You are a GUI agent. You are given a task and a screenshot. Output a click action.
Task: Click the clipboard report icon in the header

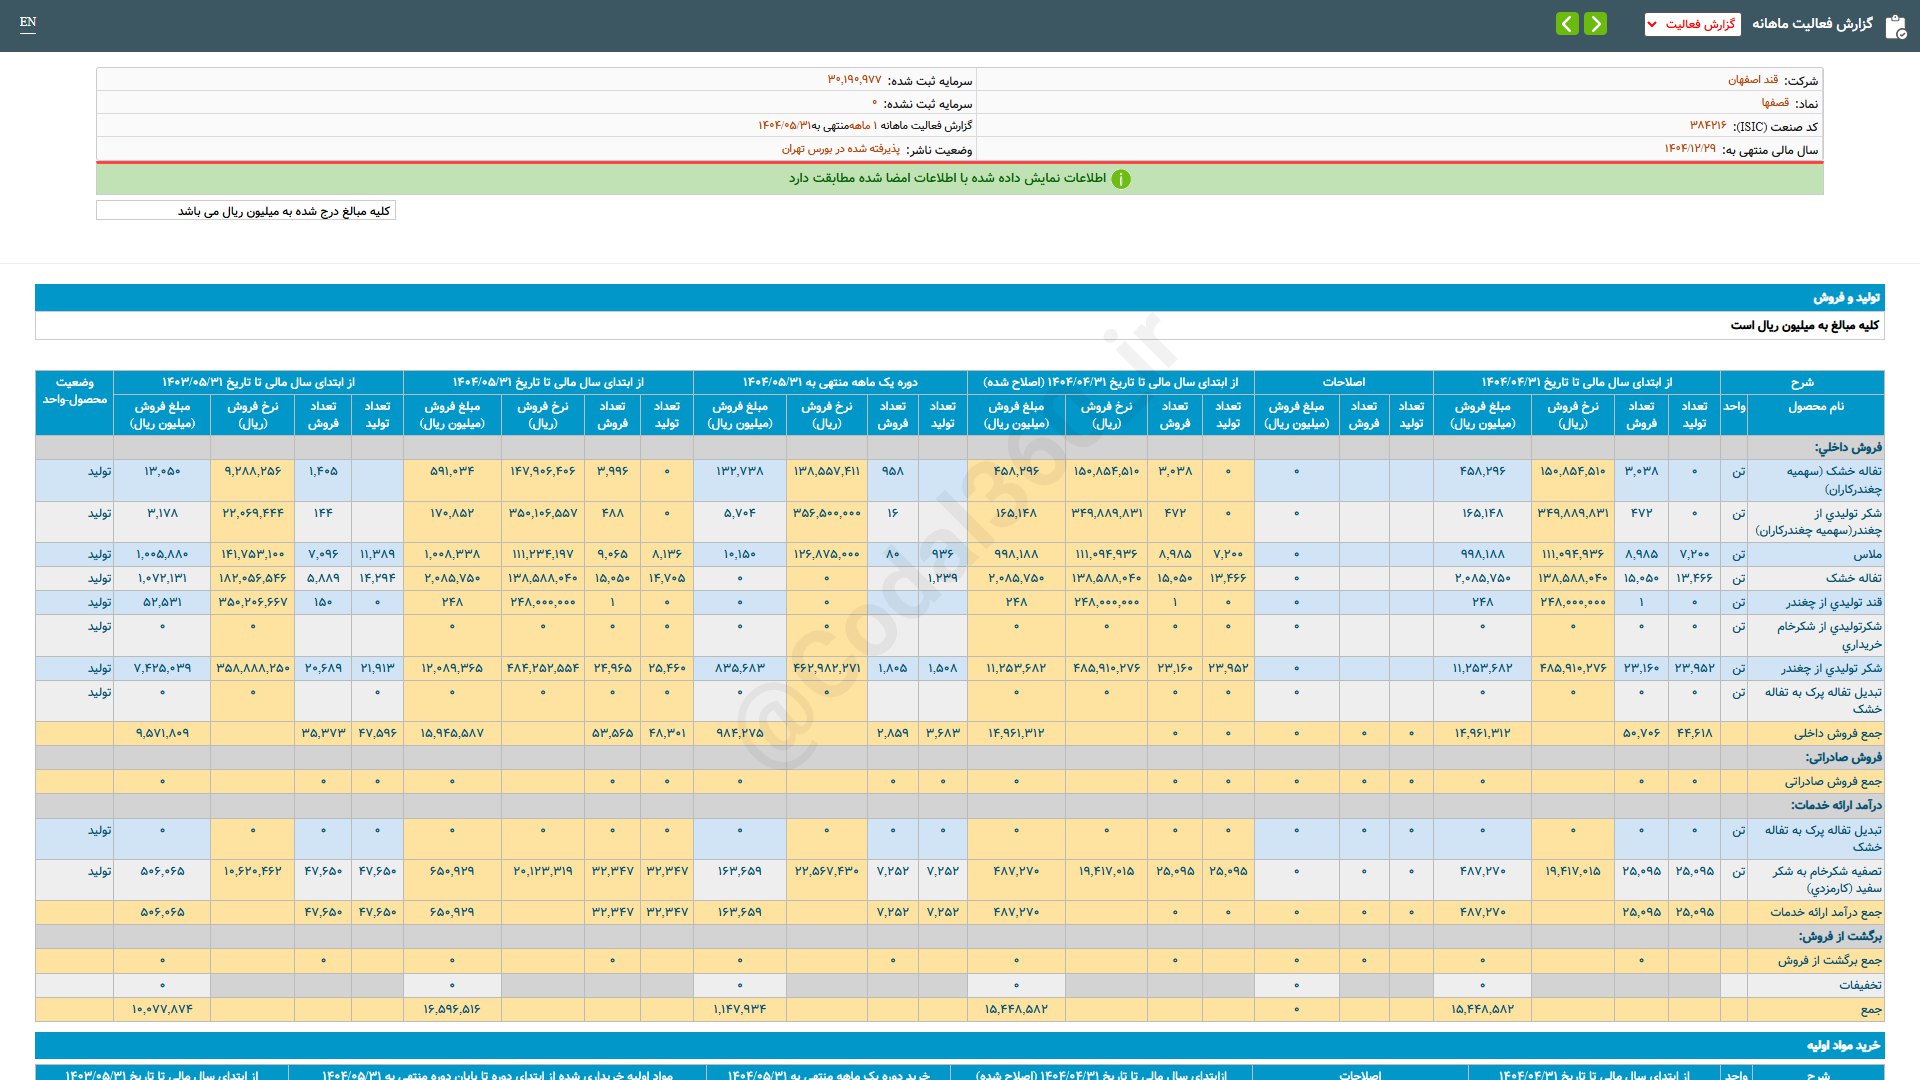point(1895,26)
